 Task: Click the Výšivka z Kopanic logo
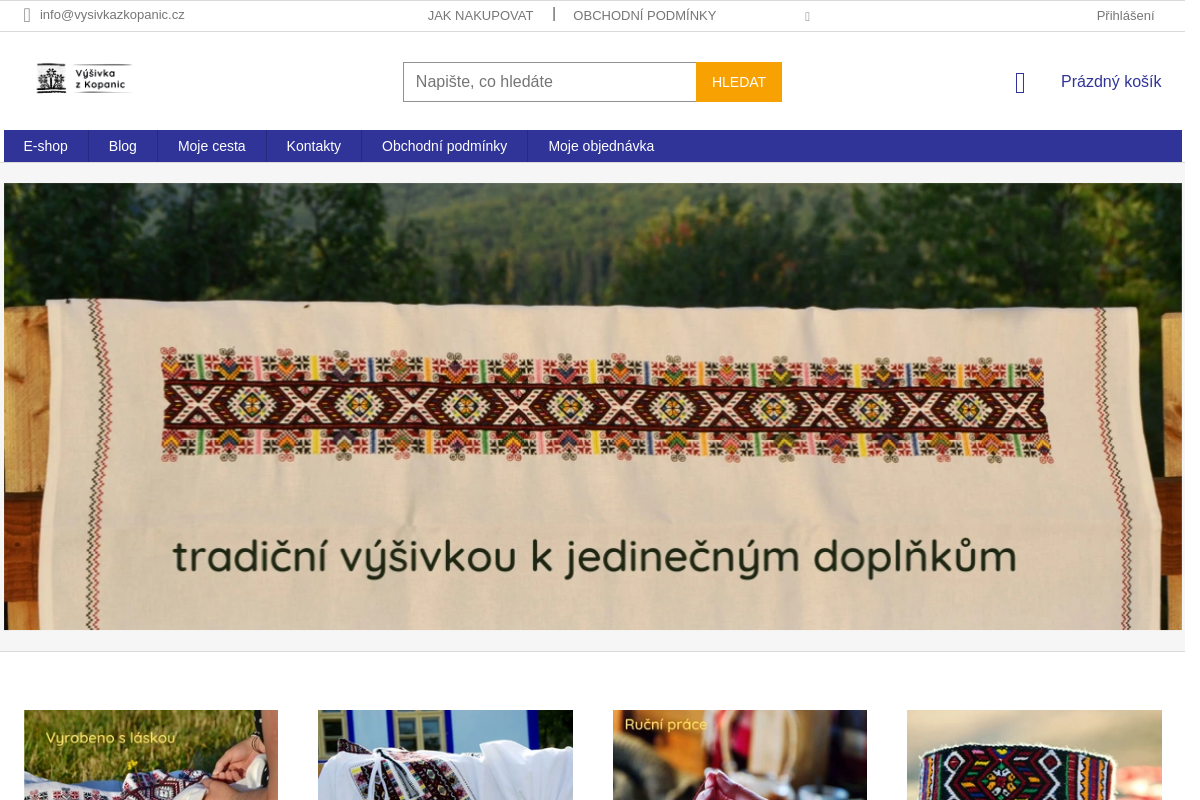(x=84, y=79)
